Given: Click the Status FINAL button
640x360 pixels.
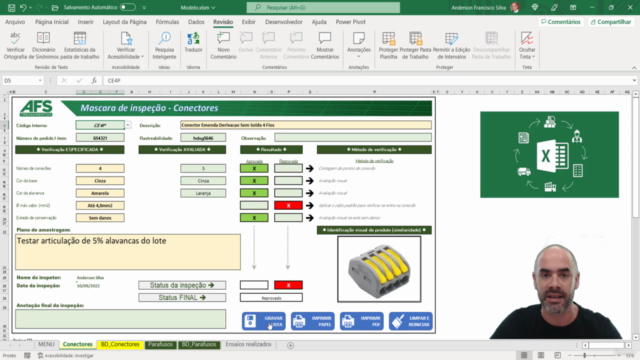Looking at the screenshot, I should tap(182, 297).
